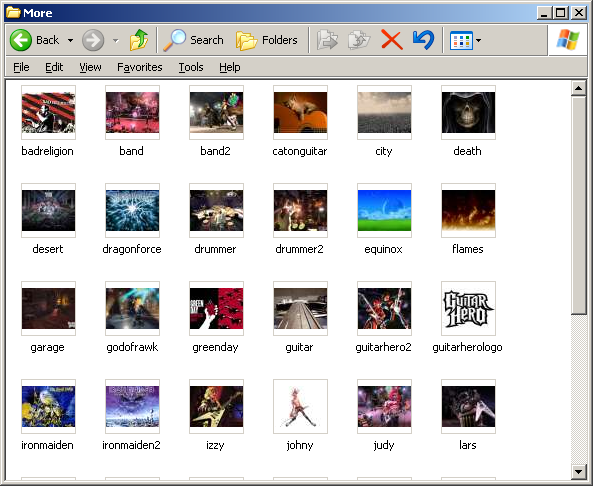This screenshot has width=593, height=486.
Task: Select the guitarherologo thumbnail
Action: (468, 308)
